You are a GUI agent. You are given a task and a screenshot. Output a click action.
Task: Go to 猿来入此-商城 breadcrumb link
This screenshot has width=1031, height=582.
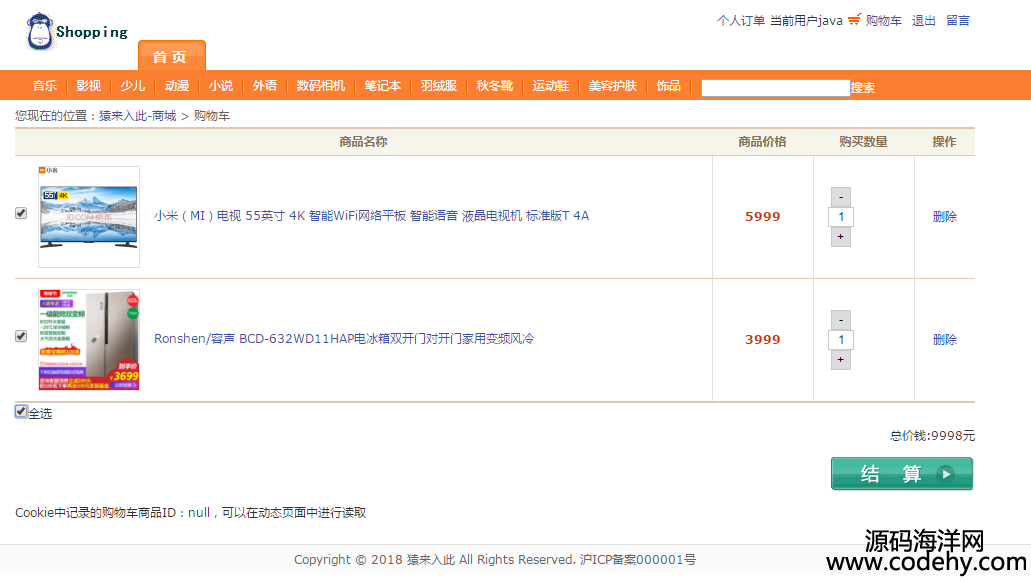137,116
